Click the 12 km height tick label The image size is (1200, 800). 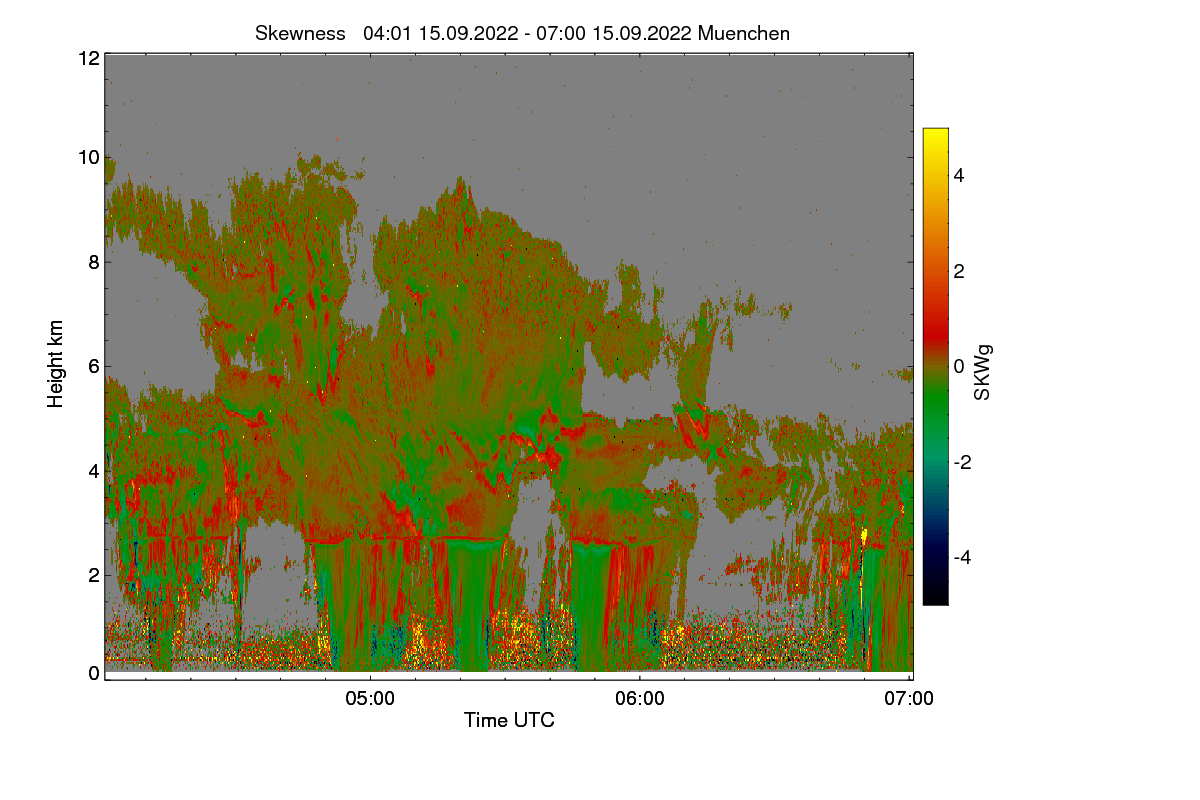coord(88,58)
